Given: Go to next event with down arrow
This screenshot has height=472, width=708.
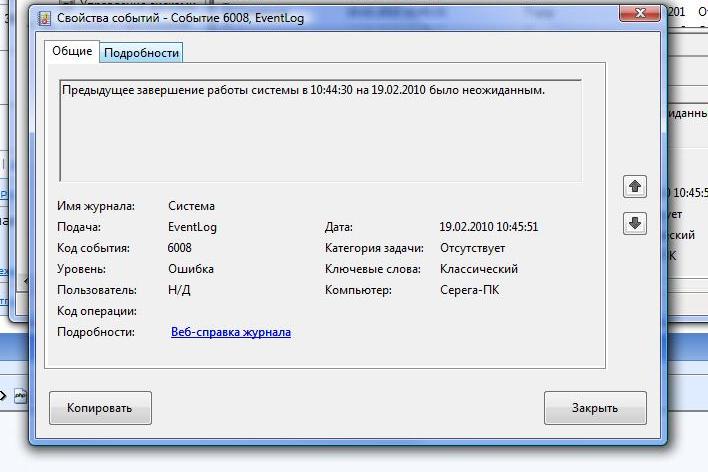Looking at the screenshot, I should [635, 223].
